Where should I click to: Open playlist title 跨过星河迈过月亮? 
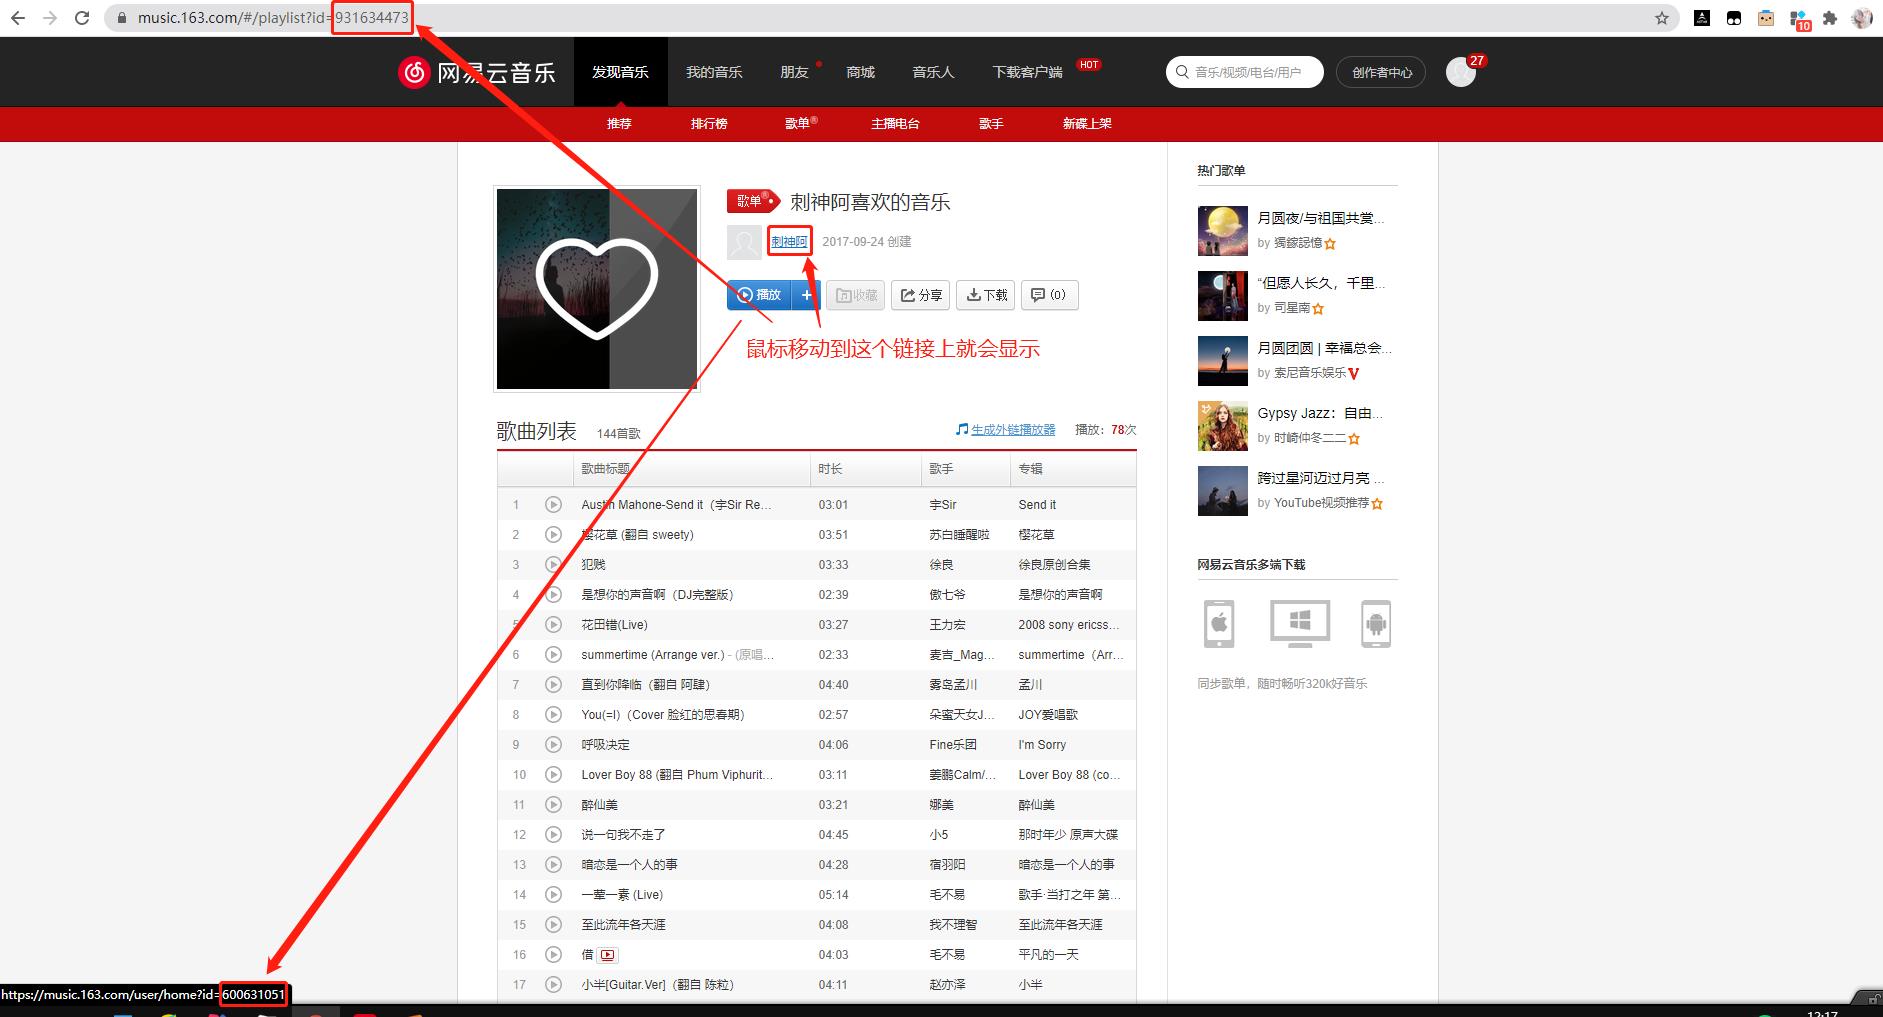(x=1321, y=478)
